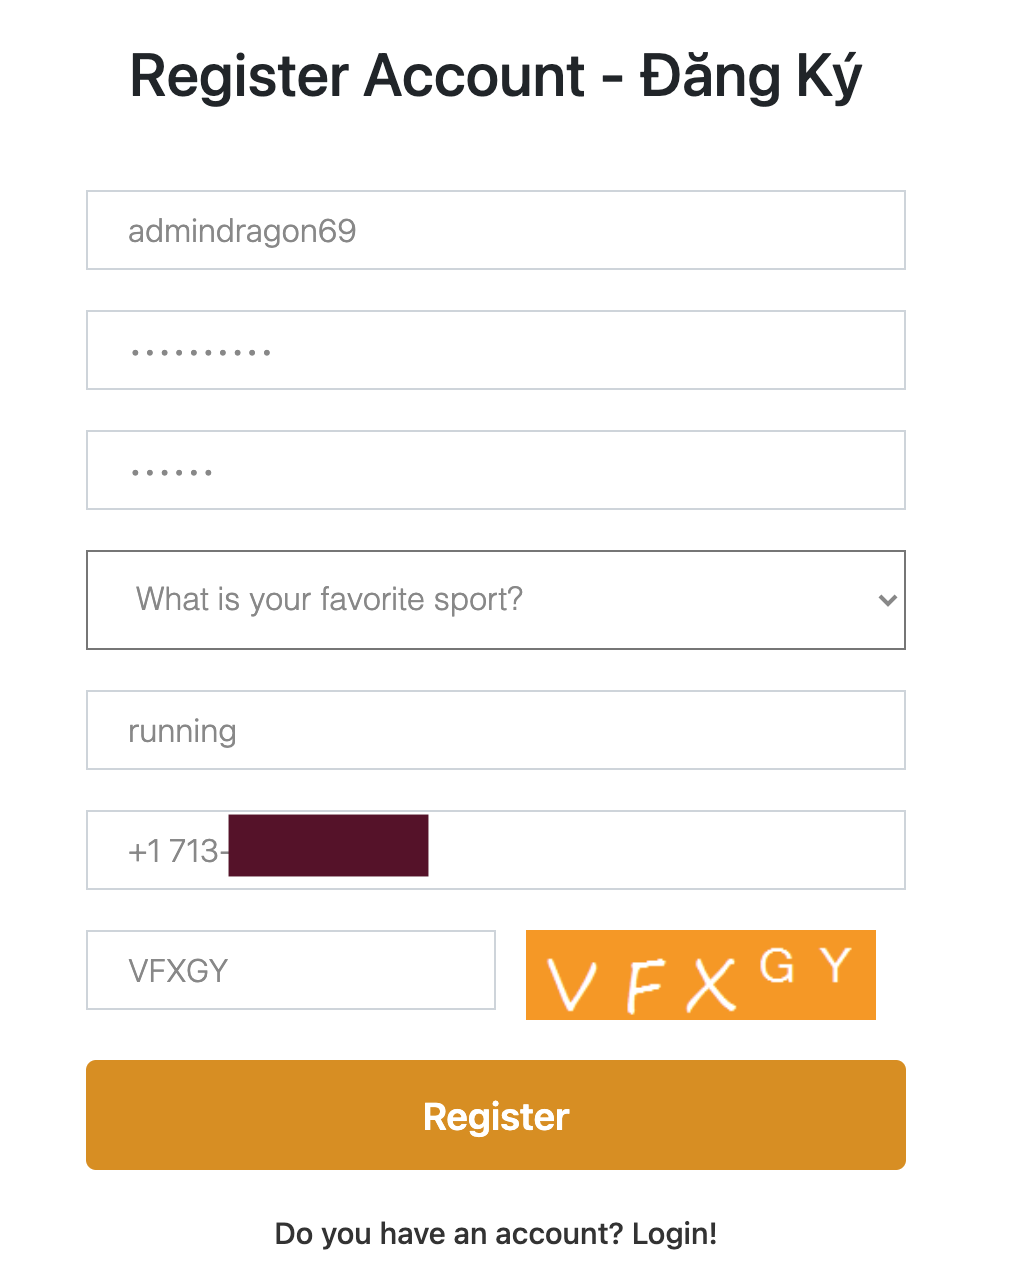
Task: Click the letter F in captcha image
Action: coord(643,985)
